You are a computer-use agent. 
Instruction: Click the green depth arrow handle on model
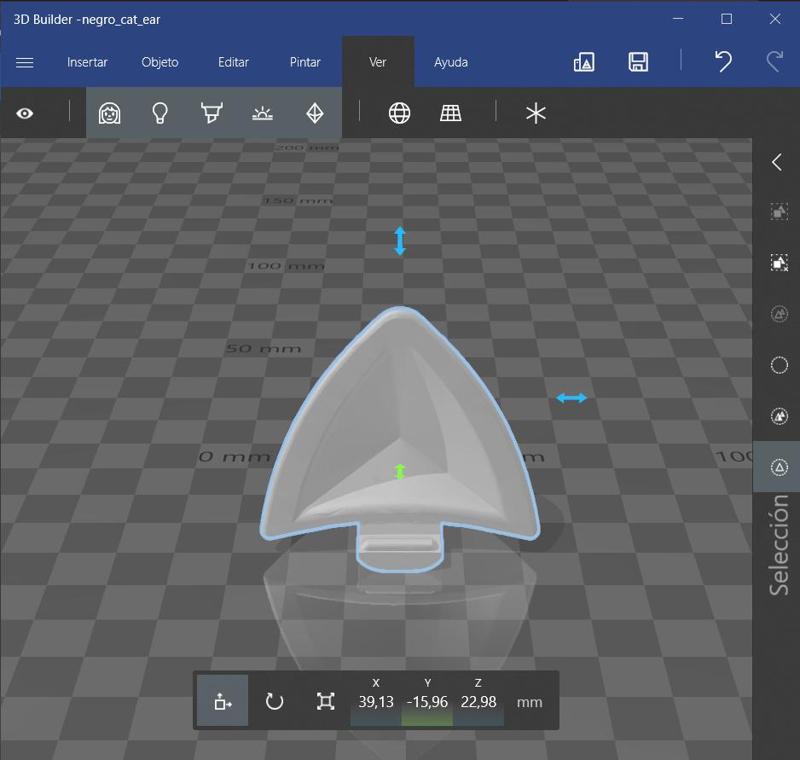click(400, 472)
